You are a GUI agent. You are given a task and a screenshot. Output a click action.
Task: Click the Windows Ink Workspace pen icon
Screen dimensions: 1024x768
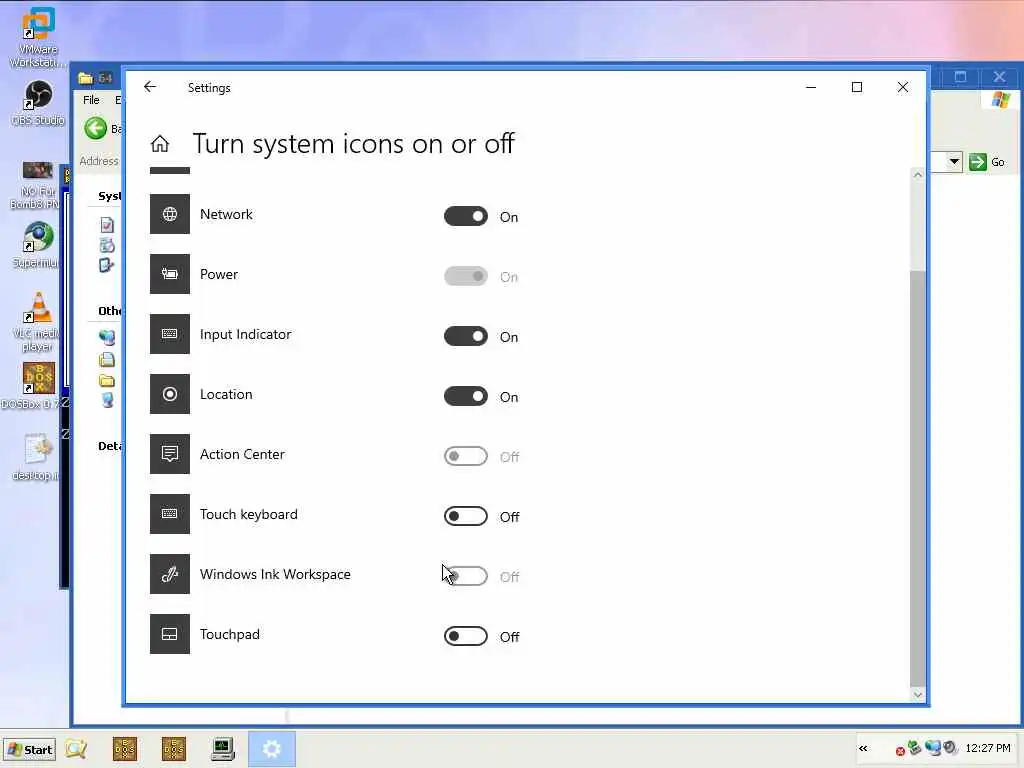point(170,574)
